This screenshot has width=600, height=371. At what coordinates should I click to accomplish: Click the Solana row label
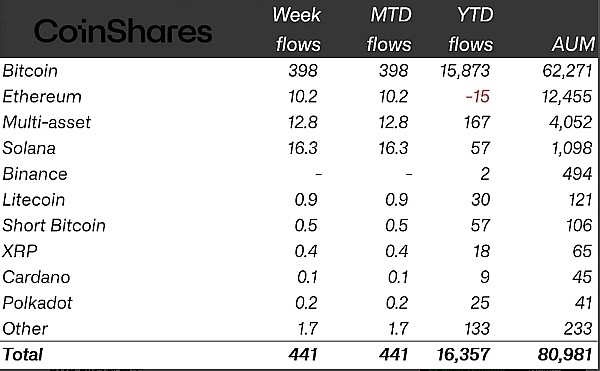coord(29,148)
